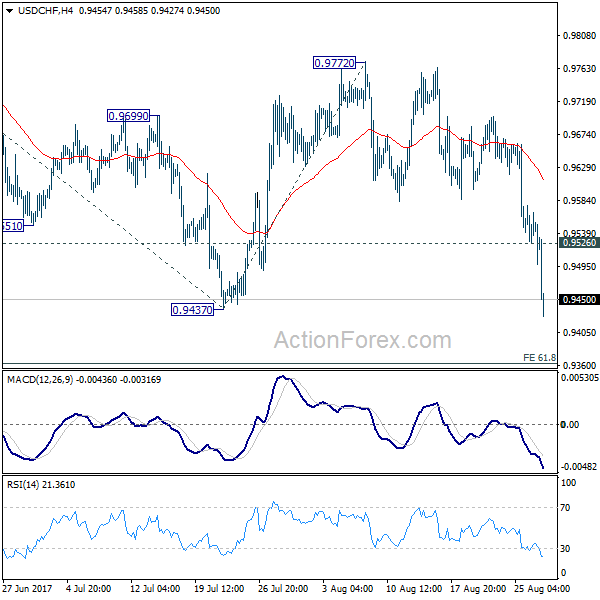Screen dimensions: 600x600
Task: Click the partially hidden 510 price label
Action: pos(13,226)
